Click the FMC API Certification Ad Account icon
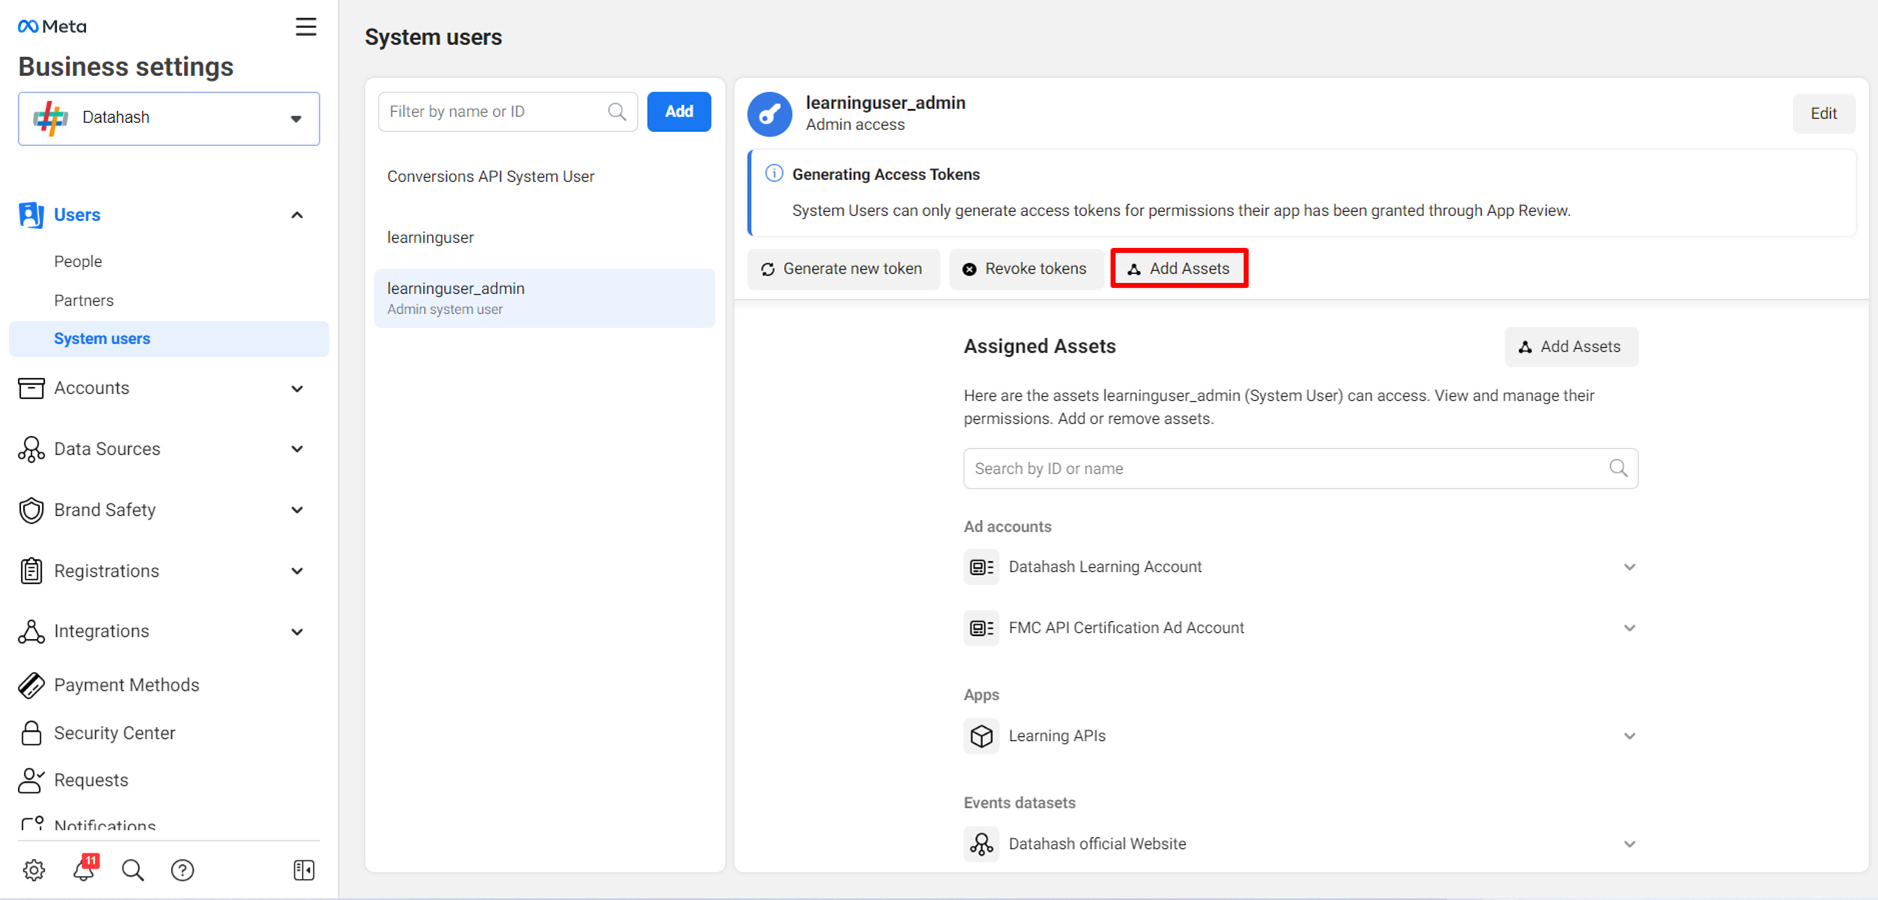 coord(981,628)
